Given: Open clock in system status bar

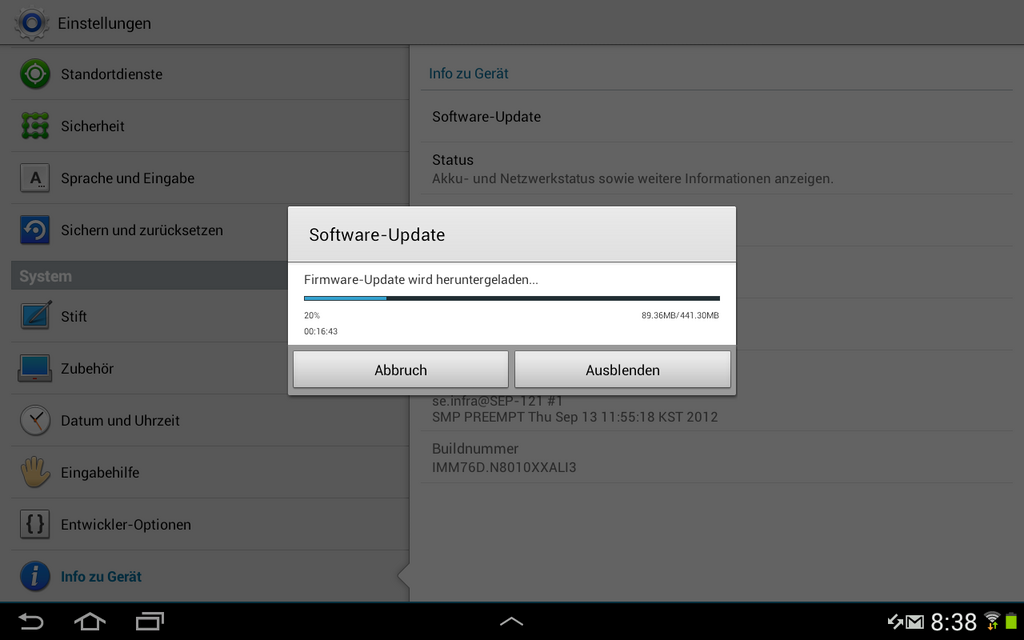Looking at the screenshot, I should point(953,621).
